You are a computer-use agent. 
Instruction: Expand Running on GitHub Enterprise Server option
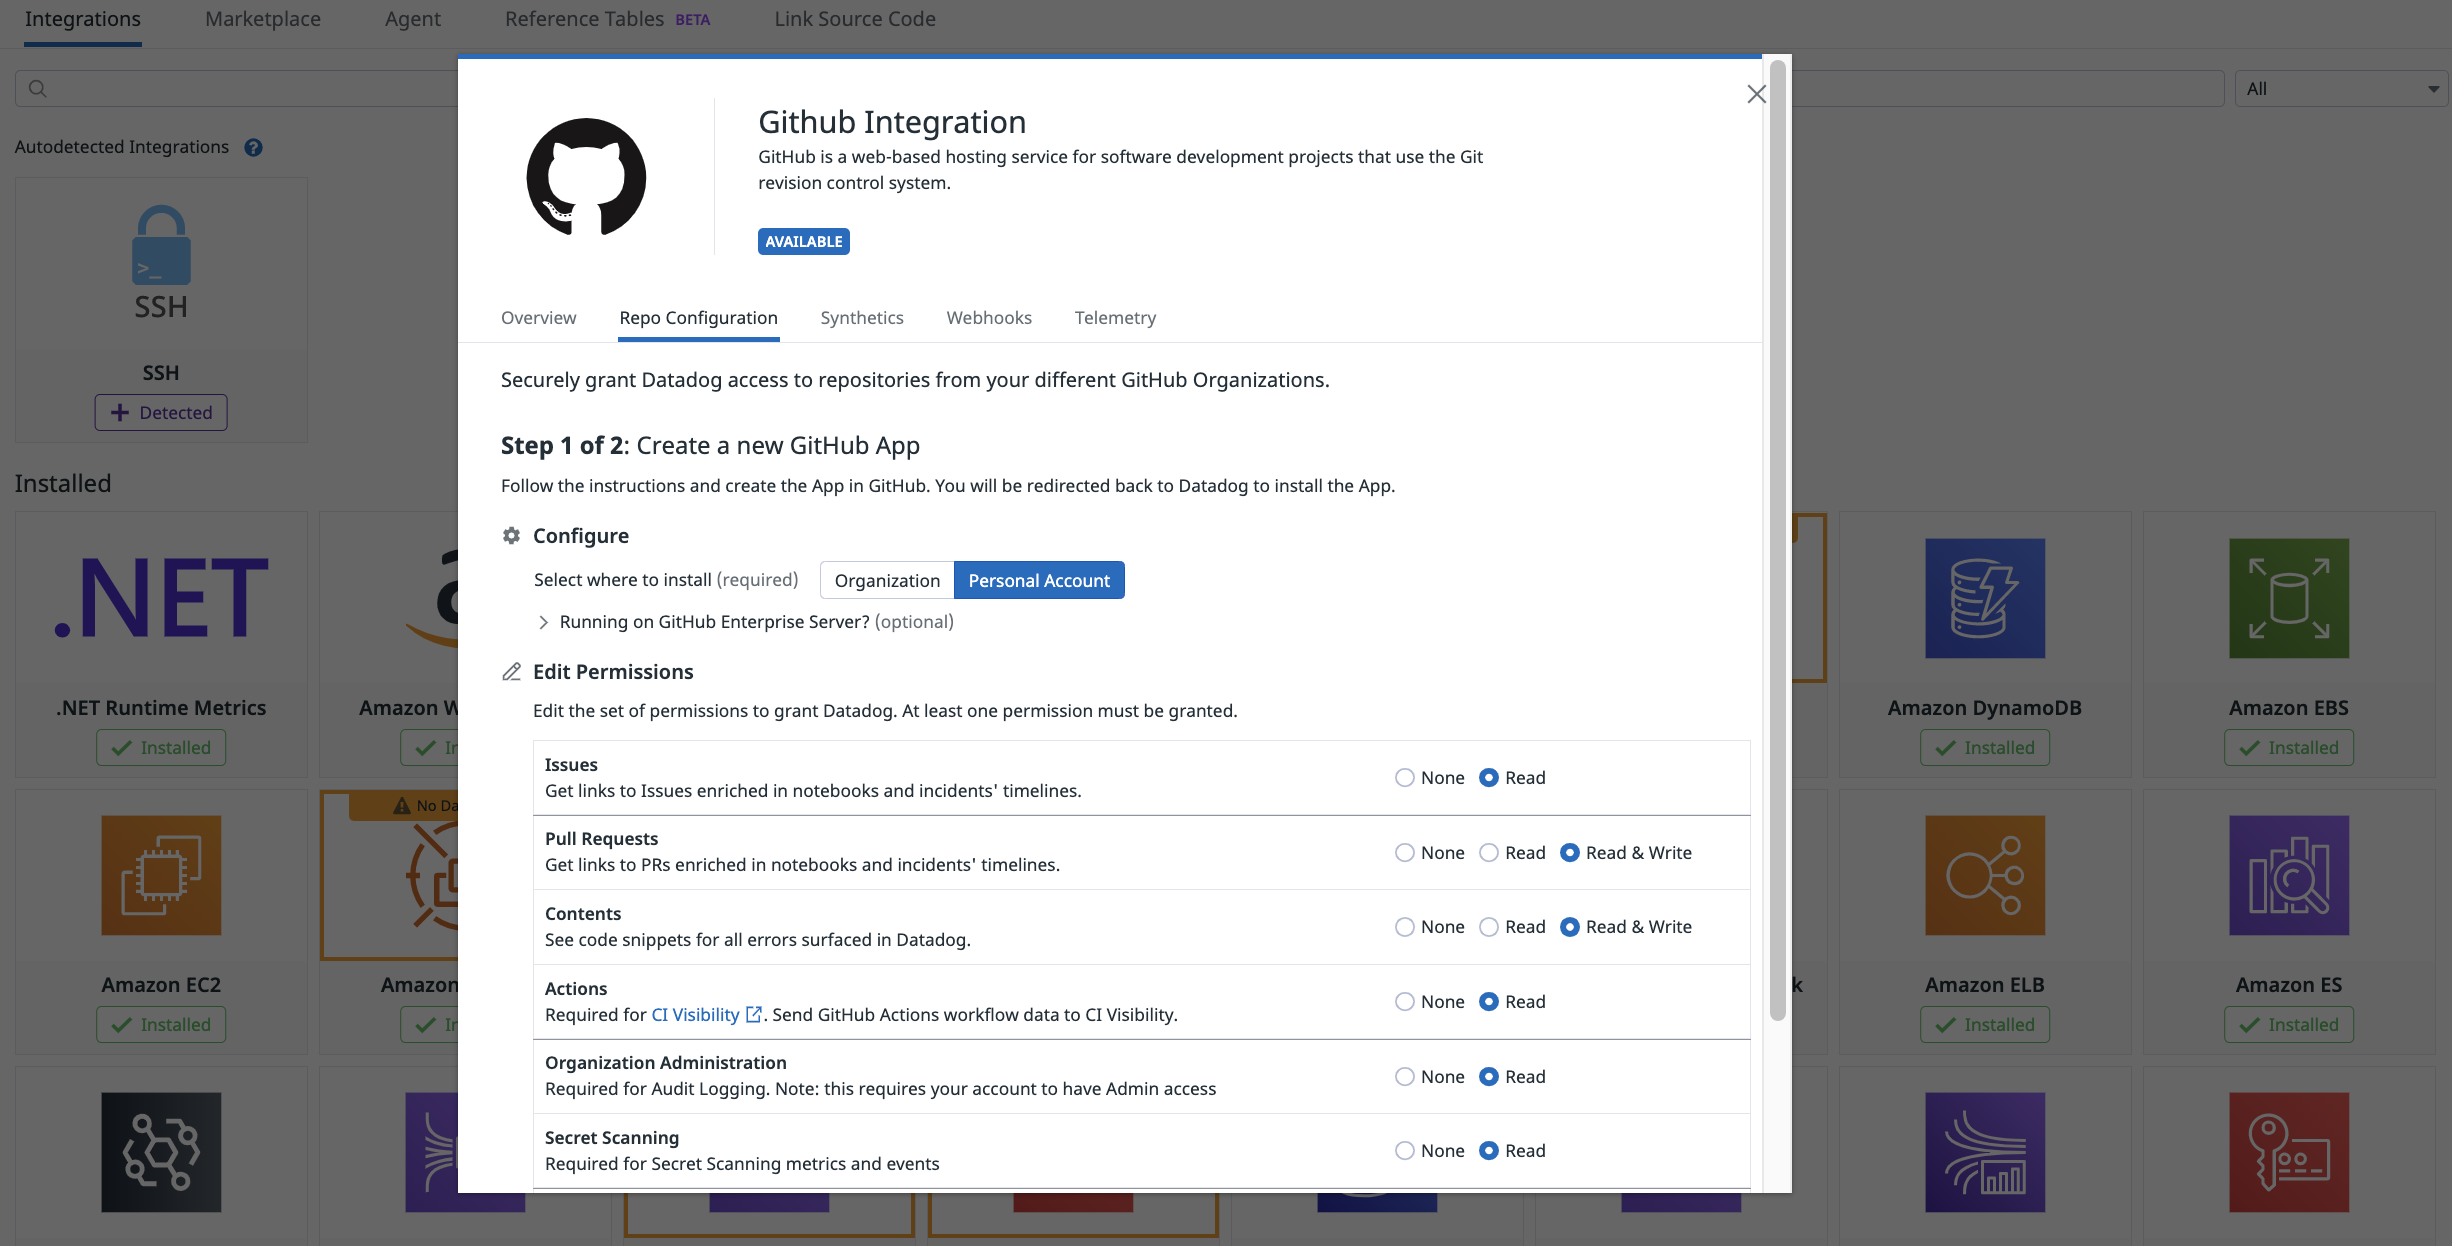(543, 622)
